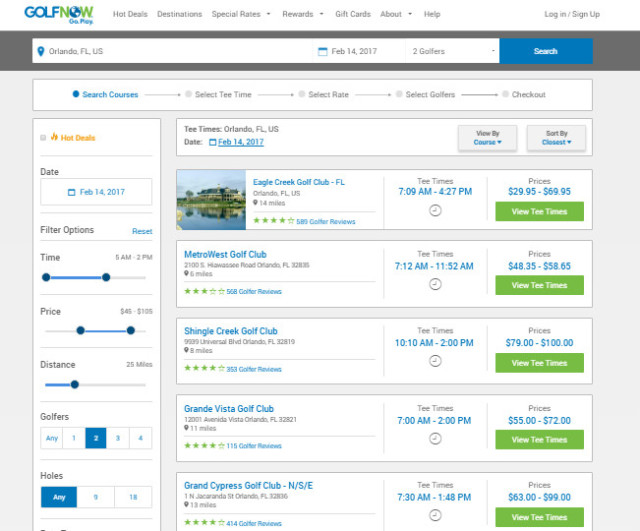Click the Price slider left handle
This screenshot has height=531, width=640.
click(x=80, y=331)
